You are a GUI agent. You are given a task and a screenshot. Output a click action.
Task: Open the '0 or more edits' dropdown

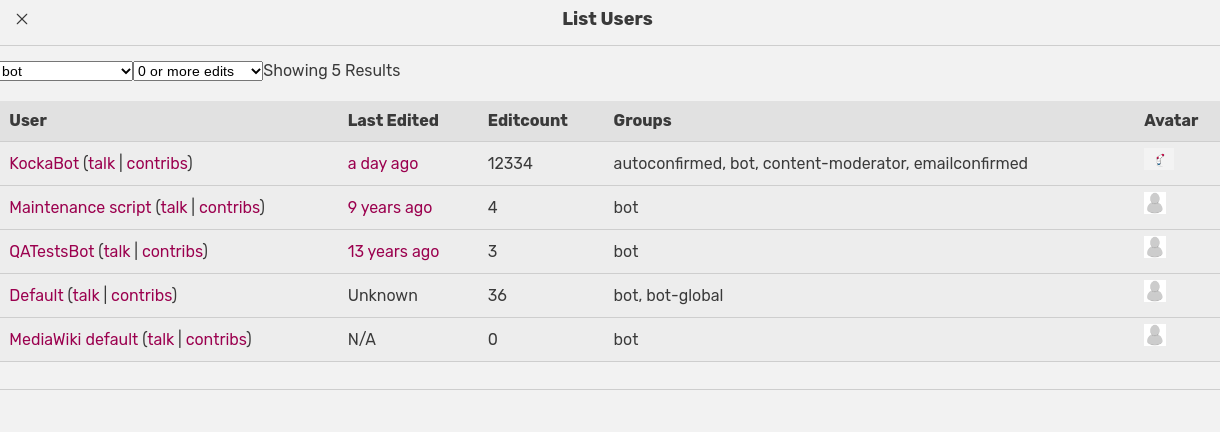198,71
